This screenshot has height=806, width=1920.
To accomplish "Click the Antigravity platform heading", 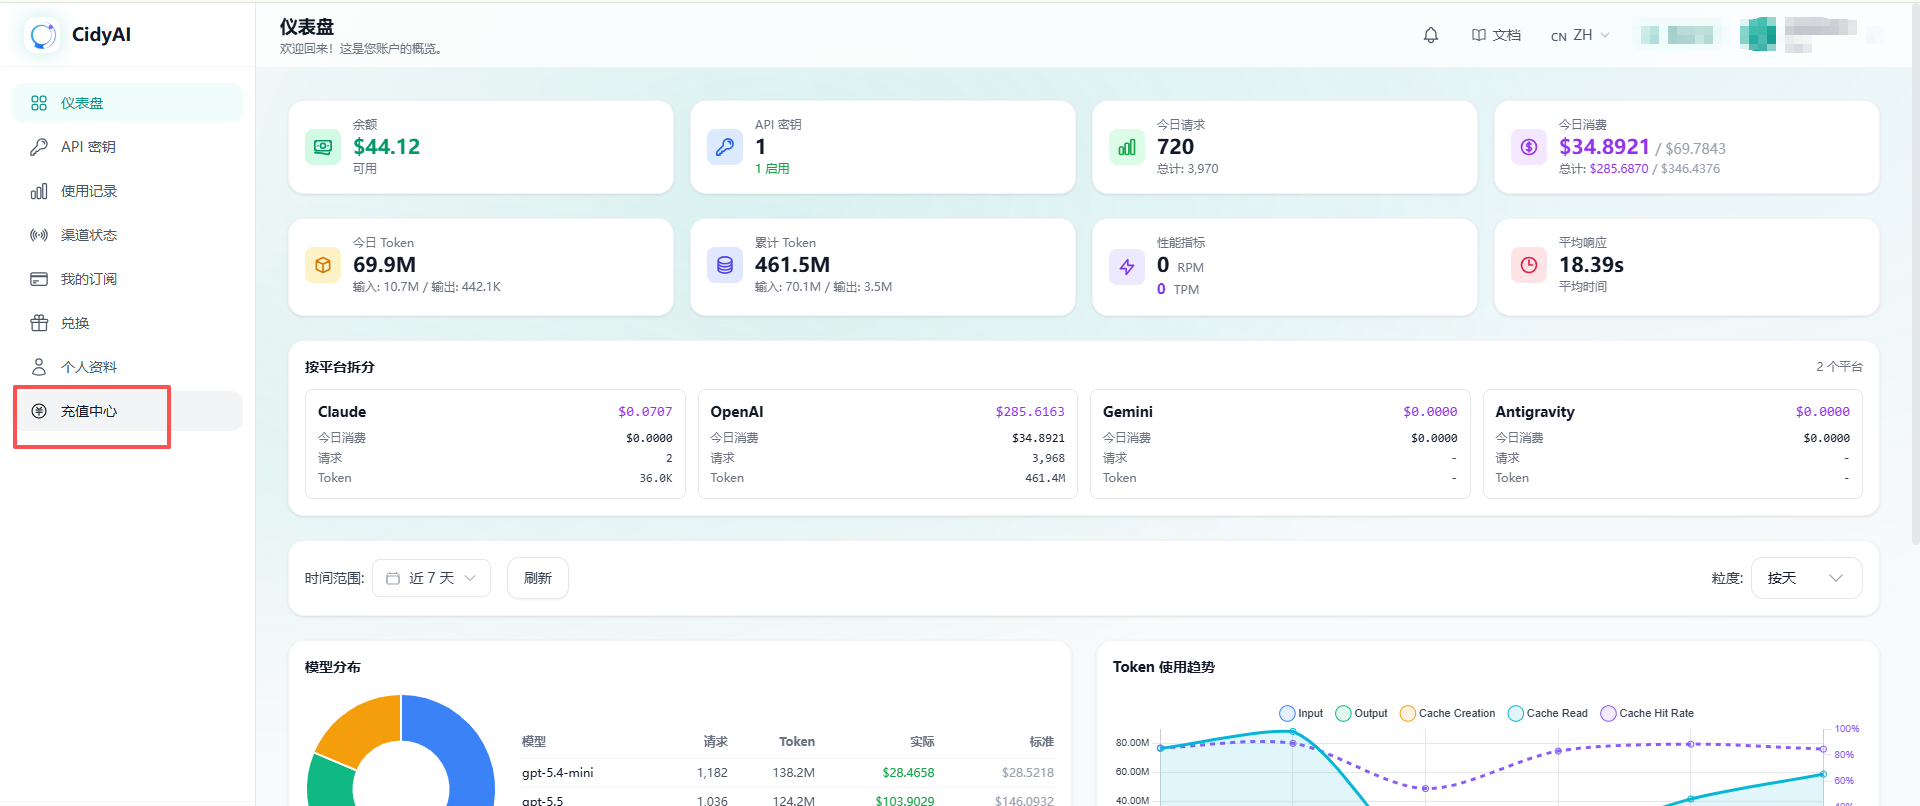I will (1535, 412).
